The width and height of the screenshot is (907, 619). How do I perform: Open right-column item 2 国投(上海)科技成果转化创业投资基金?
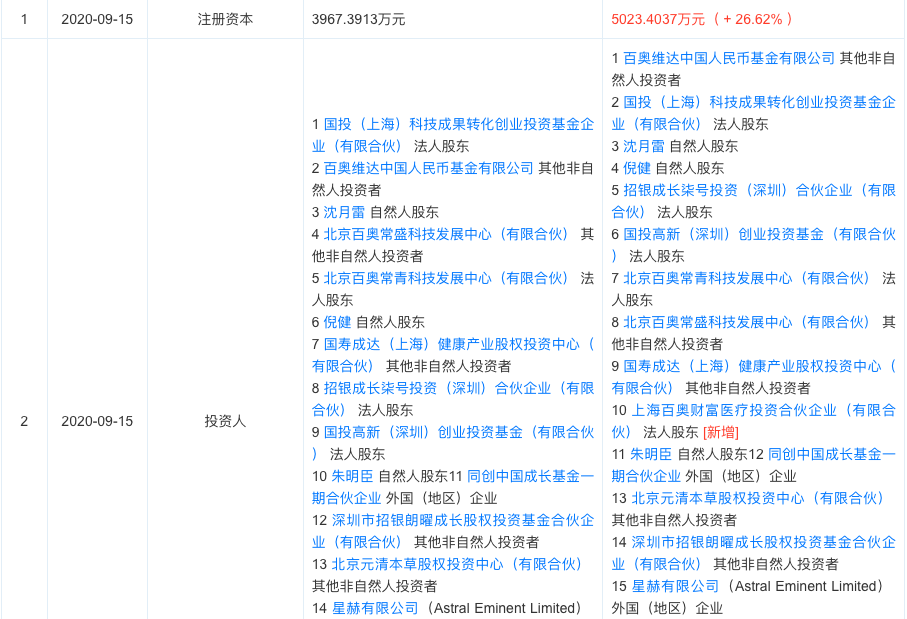tap(759, 102)
